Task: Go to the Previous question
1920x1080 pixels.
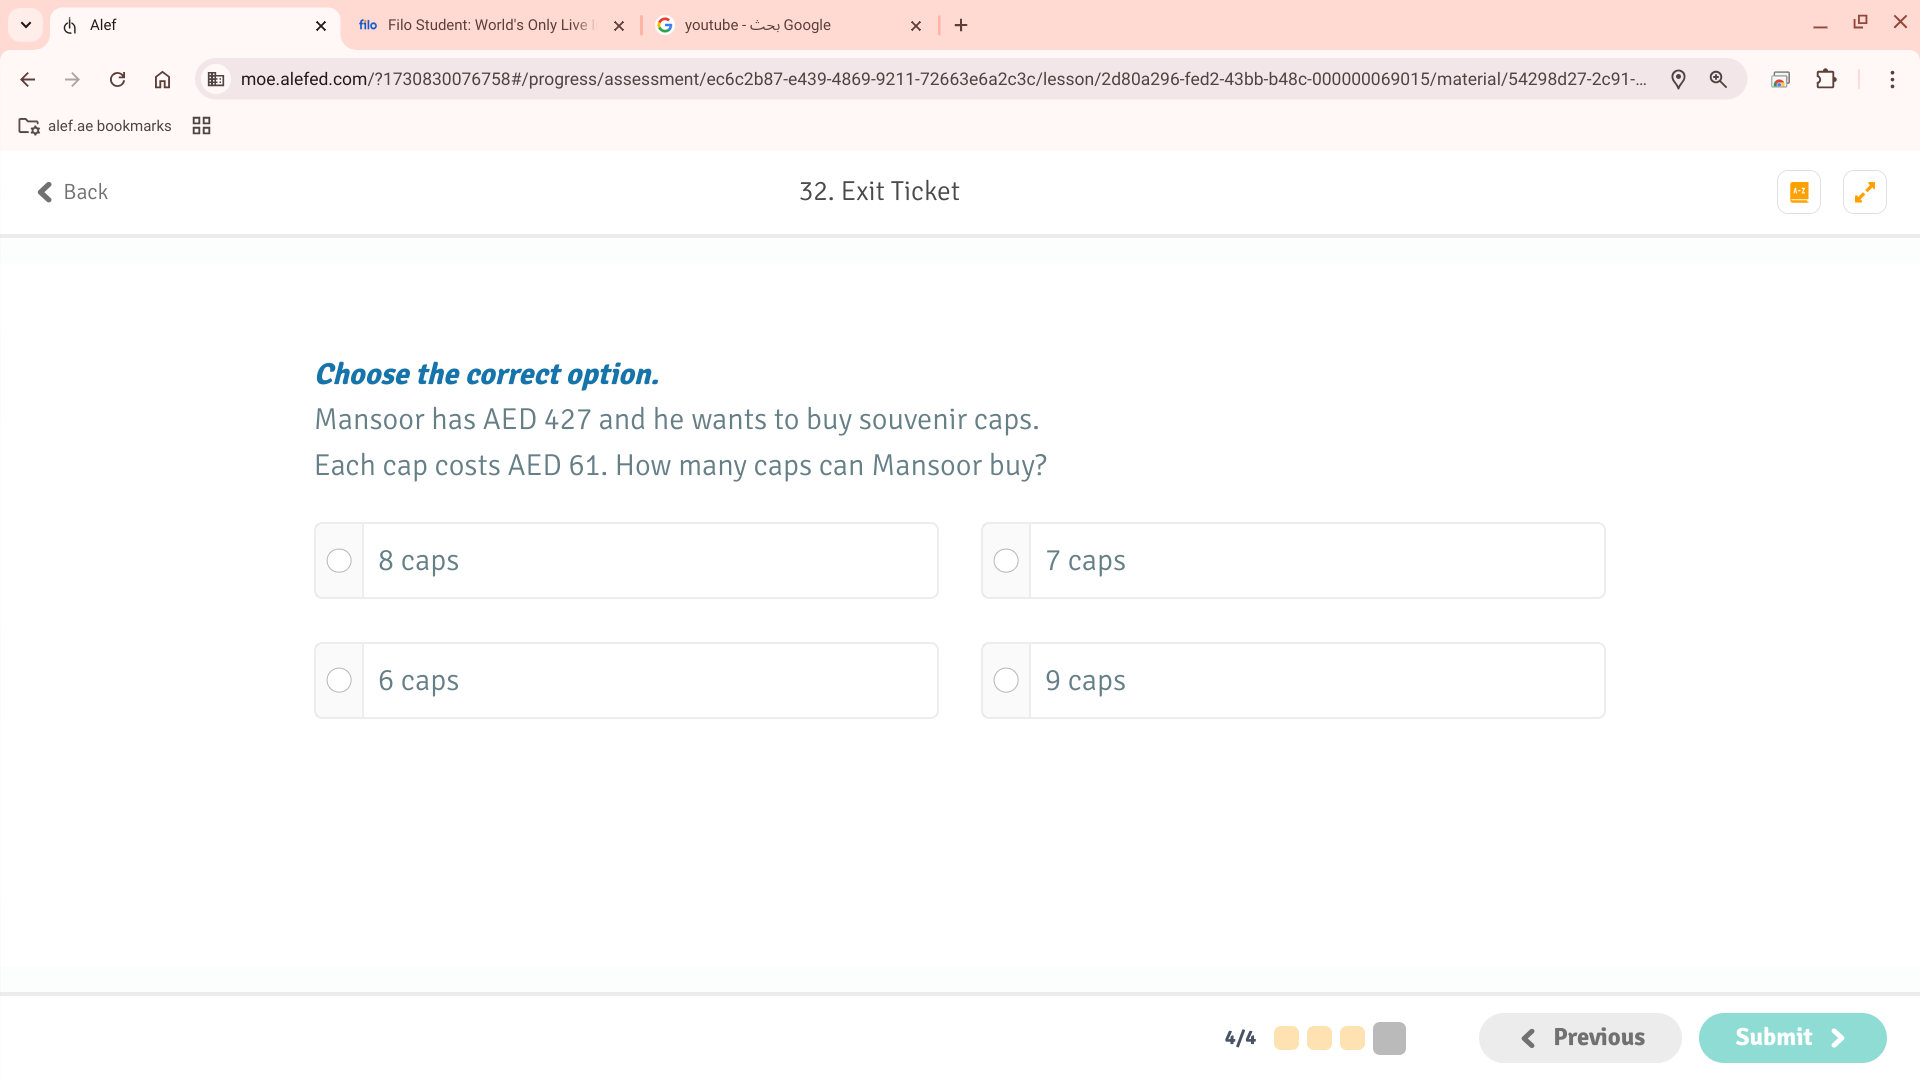Action: (1579, 1037)
